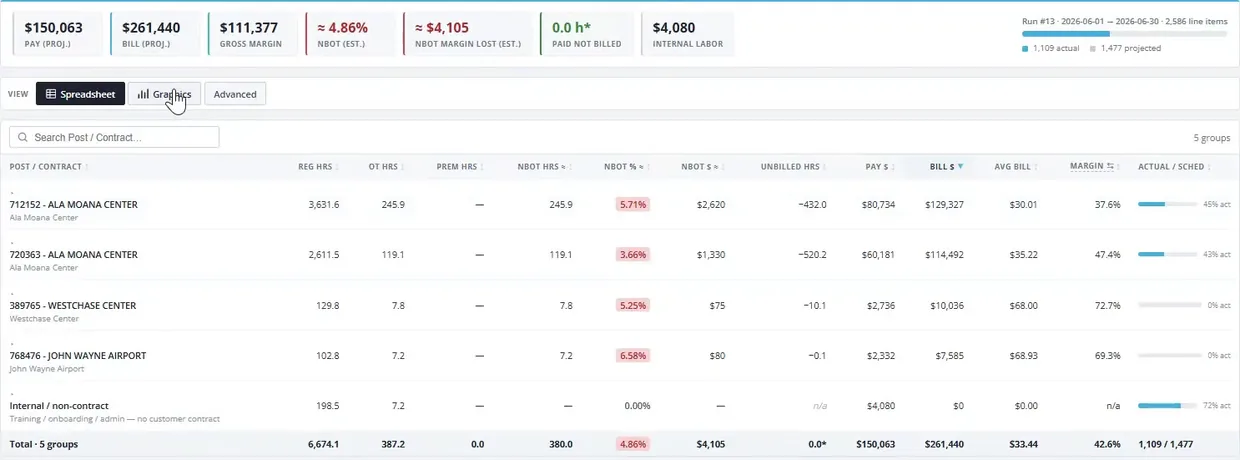Click the 3,631.6 reg hours value
The width and height of the screenshot is (1240, 460).
pyautogui.click(x=324, y=204)
